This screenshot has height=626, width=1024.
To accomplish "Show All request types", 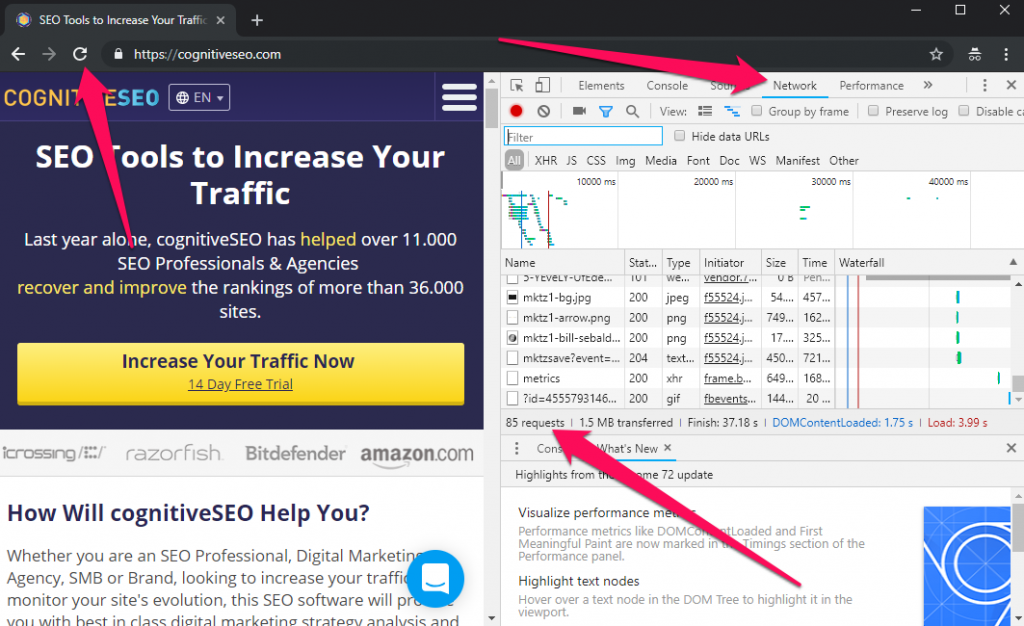I will (515, 161).
